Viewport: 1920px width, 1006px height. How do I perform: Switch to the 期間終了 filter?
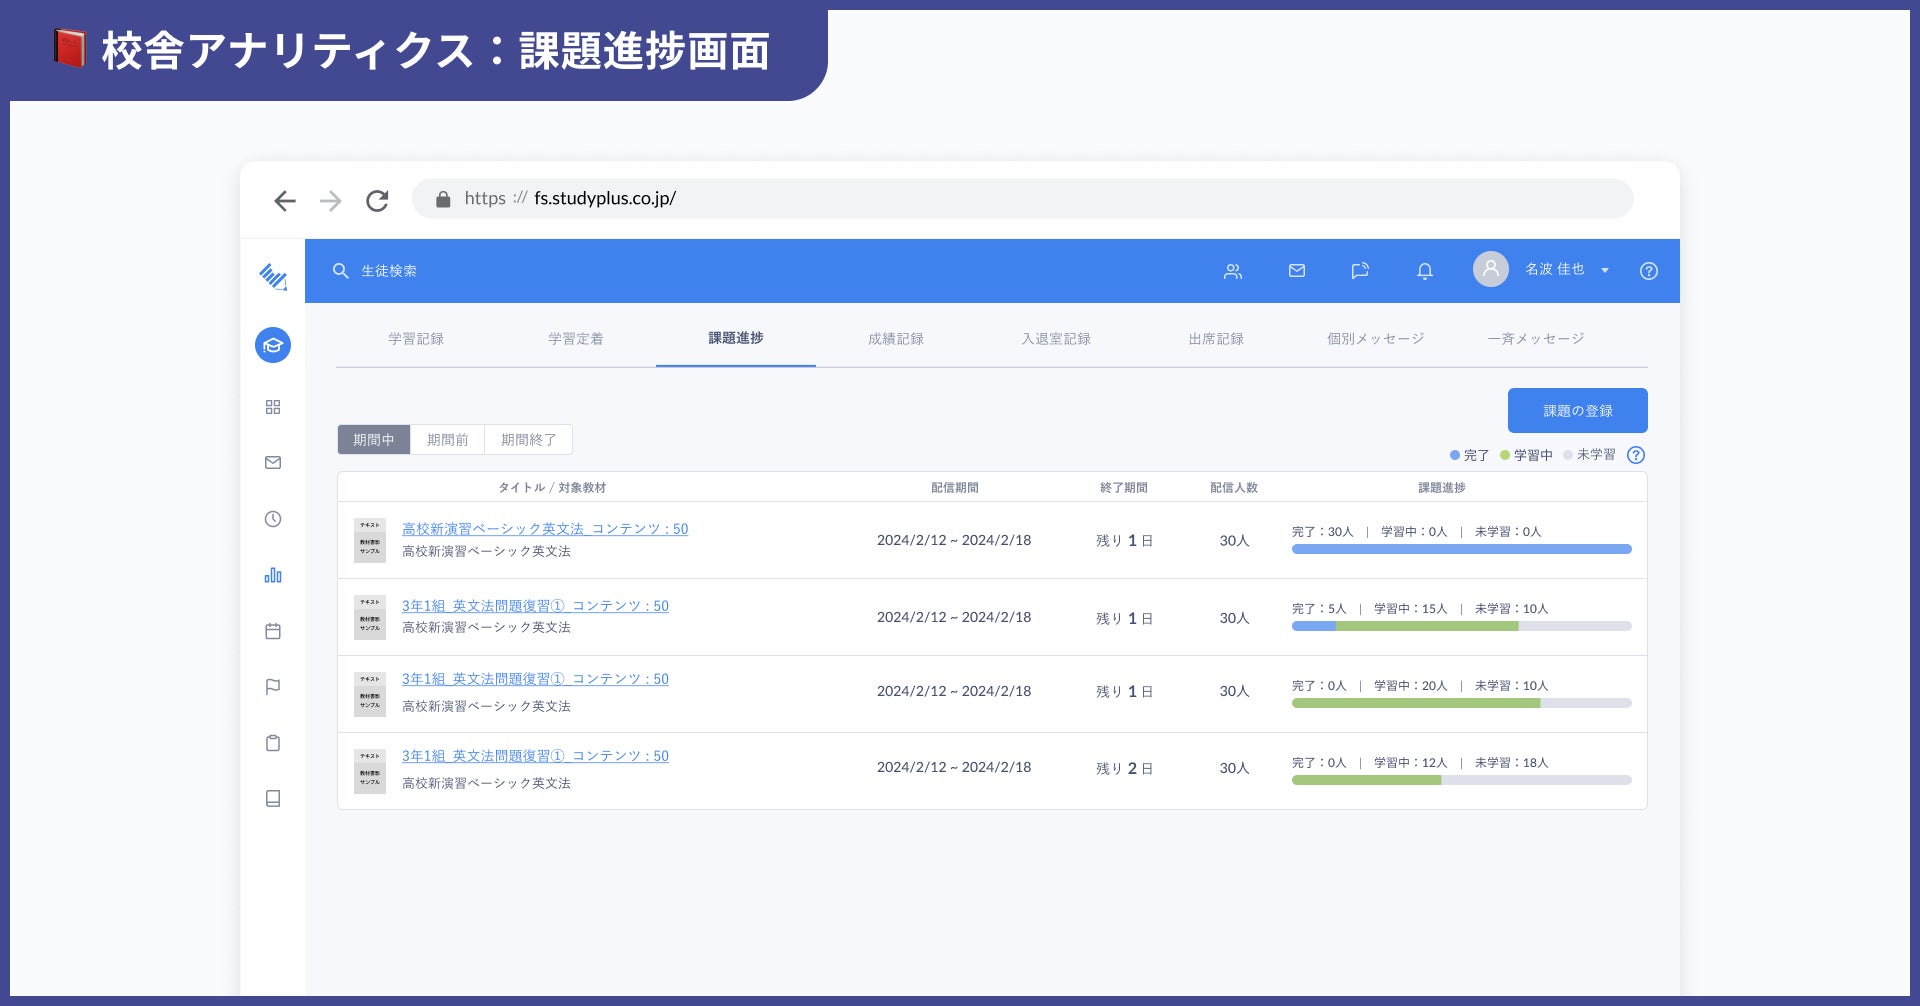pyautogui.click(x=528, y=440)
